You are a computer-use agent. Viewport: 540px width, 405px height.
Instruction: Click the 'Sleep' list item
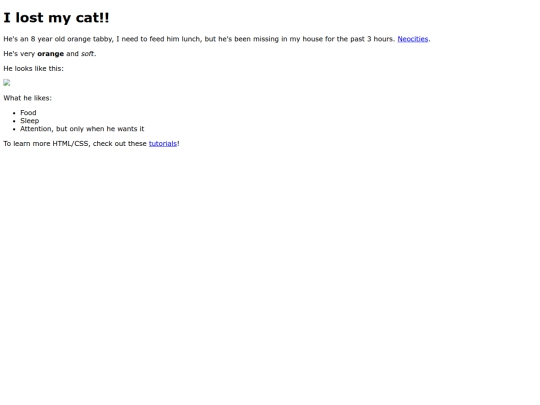pos(30,121)
